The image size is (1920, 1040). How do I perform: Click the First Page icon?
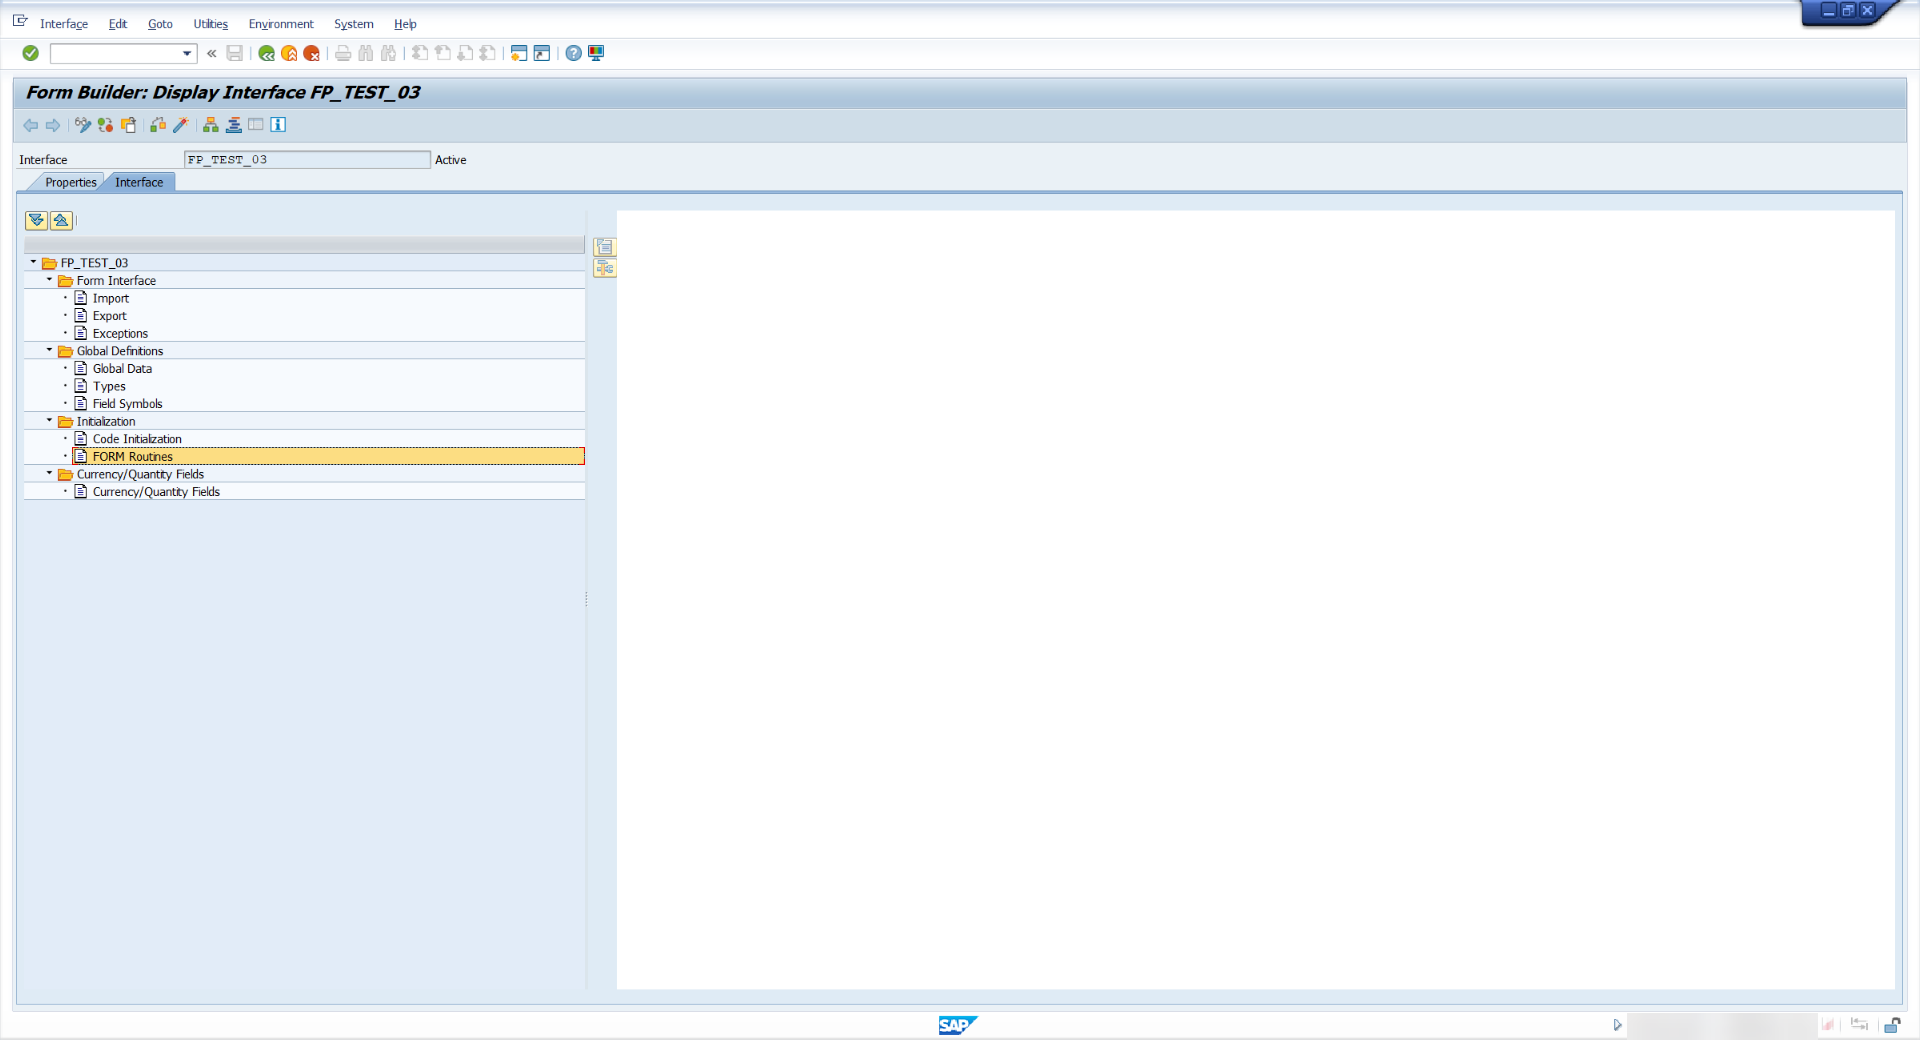point(420,53)
